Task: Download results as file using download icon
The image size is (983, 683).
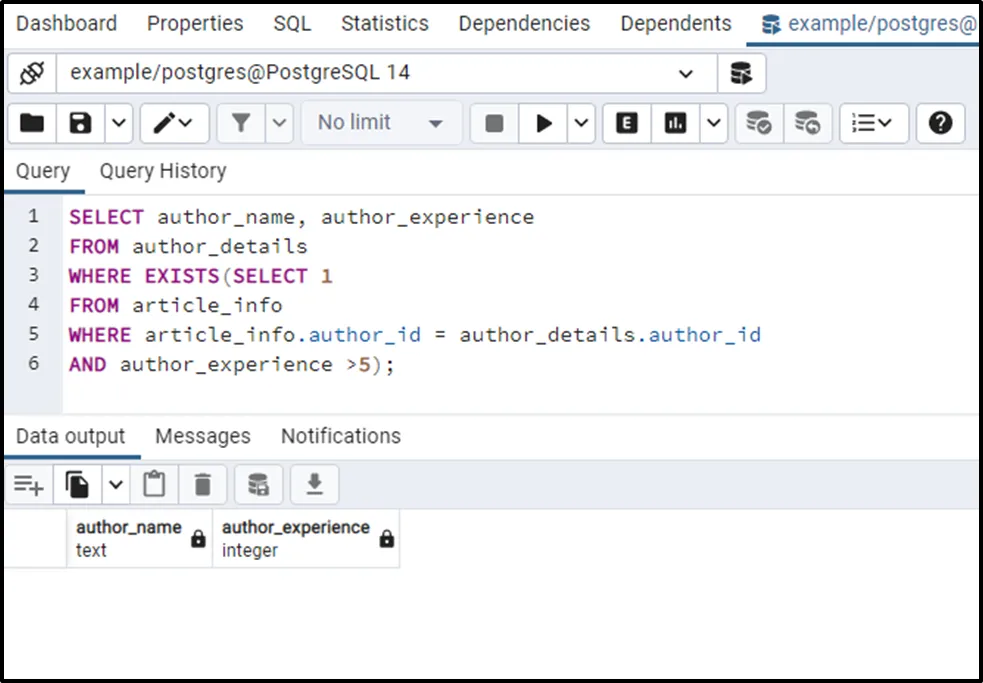Action: pyautogui.click(x=314, y=485)
